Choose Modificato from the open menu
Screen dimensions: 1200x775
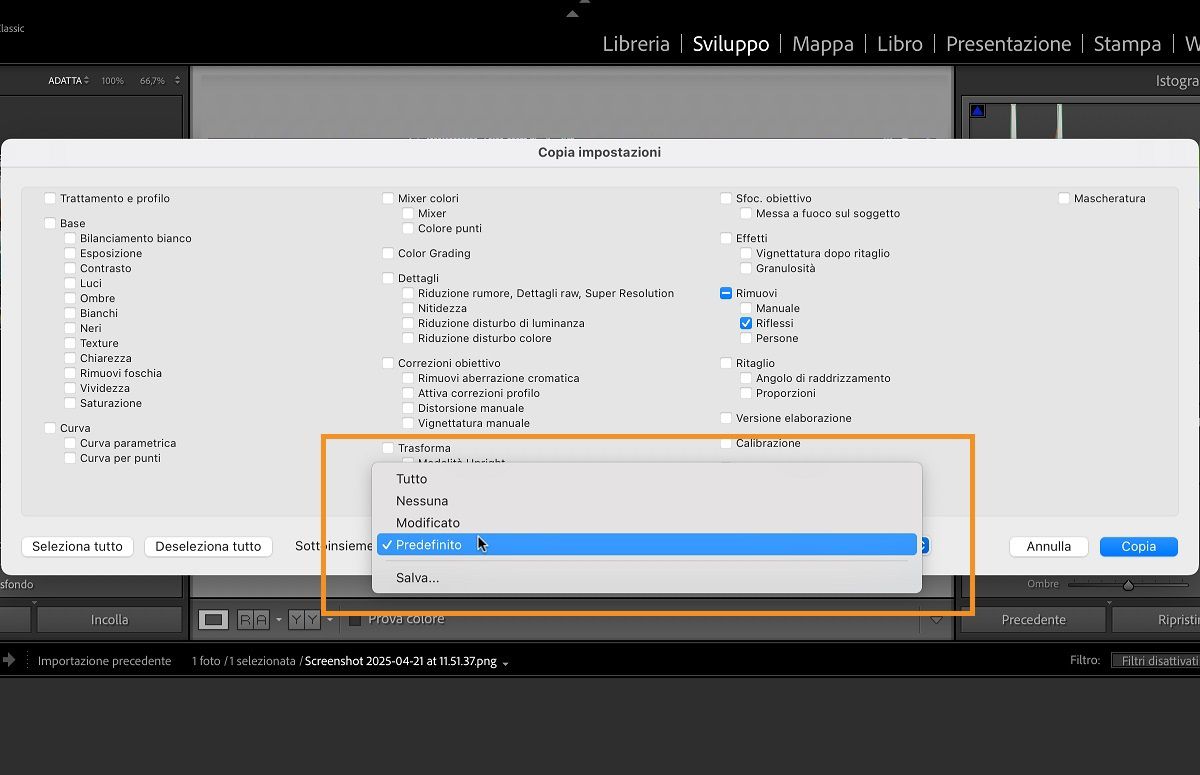[x=428, y=522]
